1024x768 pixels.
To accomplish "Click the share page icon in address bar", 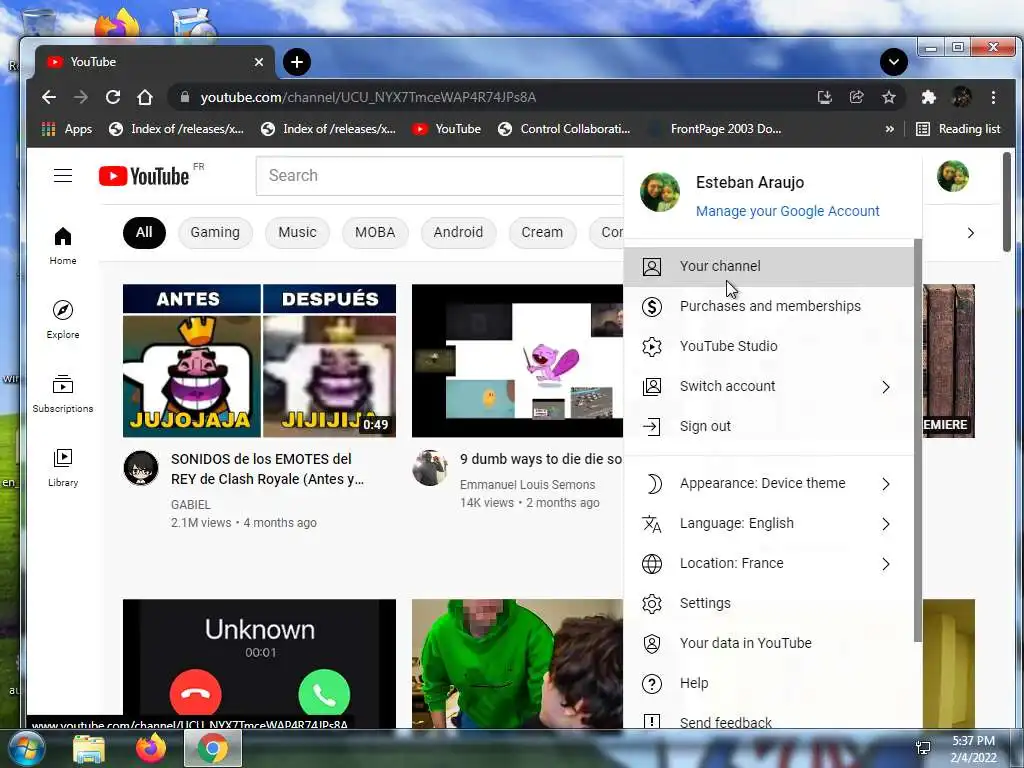I will pos(857,97).
